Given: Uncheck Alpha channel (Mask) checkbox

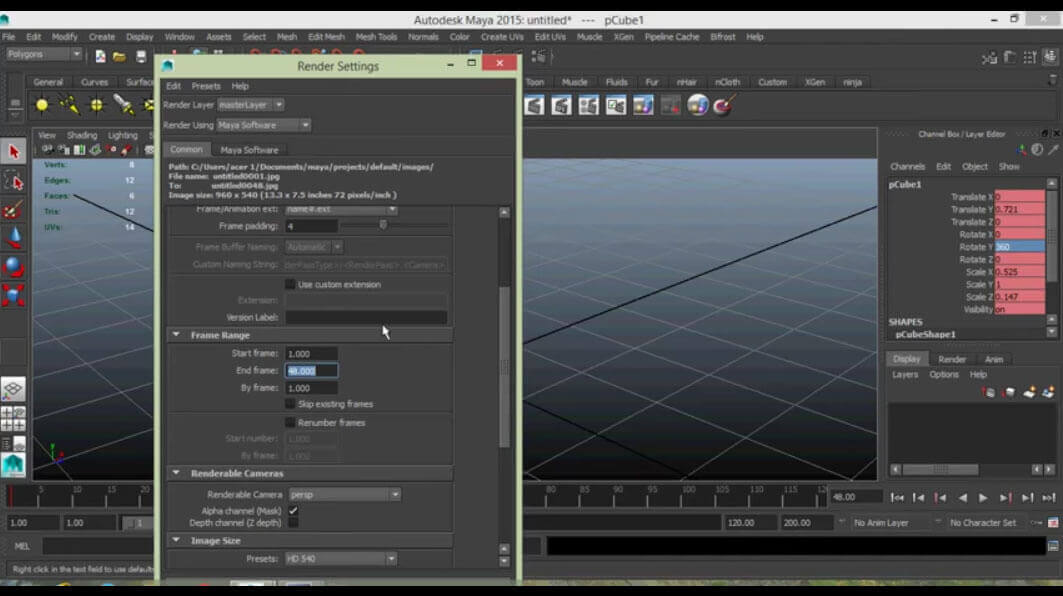Looking at the screenshot, I should [294, 511].
